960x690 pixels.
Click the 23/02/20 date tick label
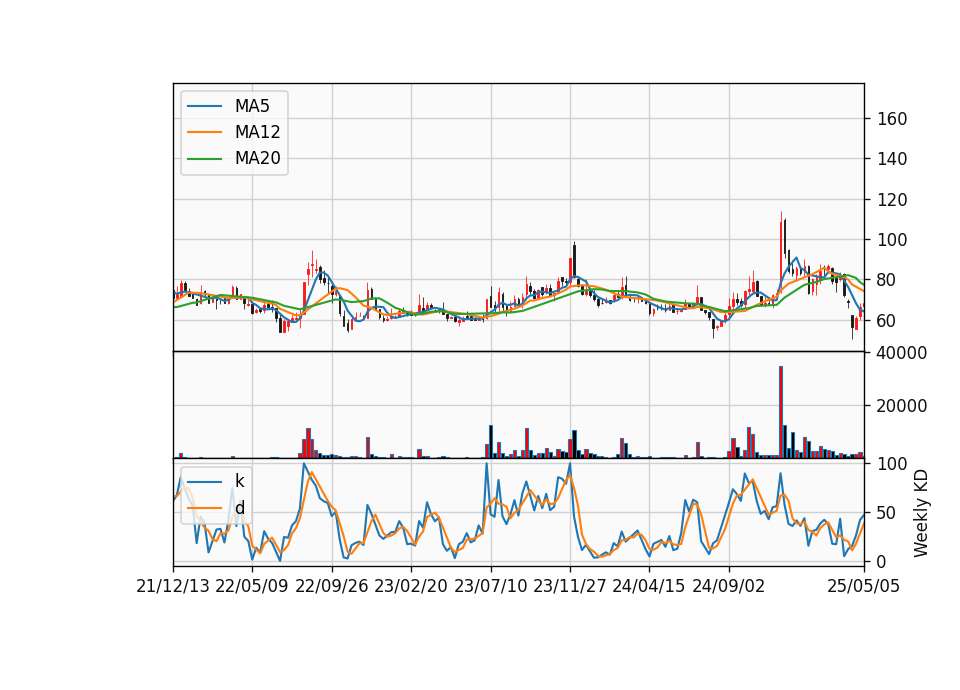pos(411,586)
